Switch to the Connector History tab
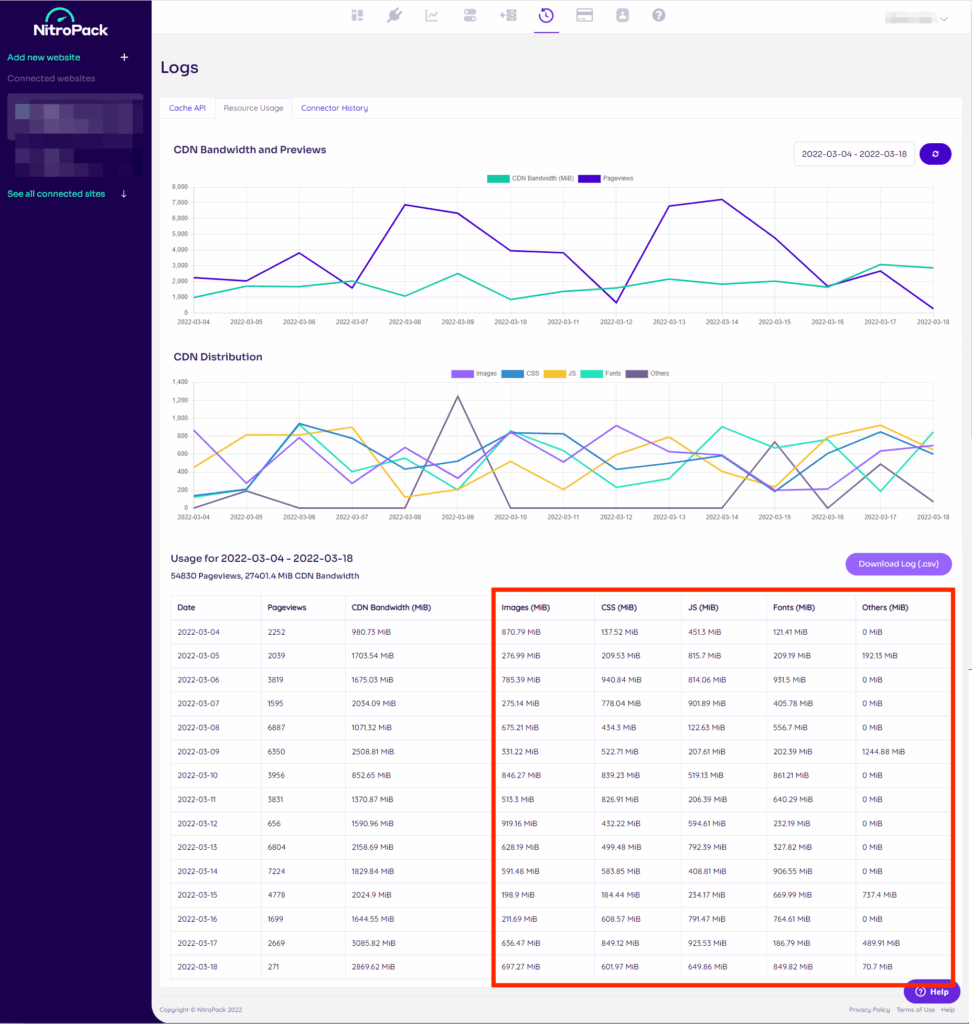 point(334,108)
